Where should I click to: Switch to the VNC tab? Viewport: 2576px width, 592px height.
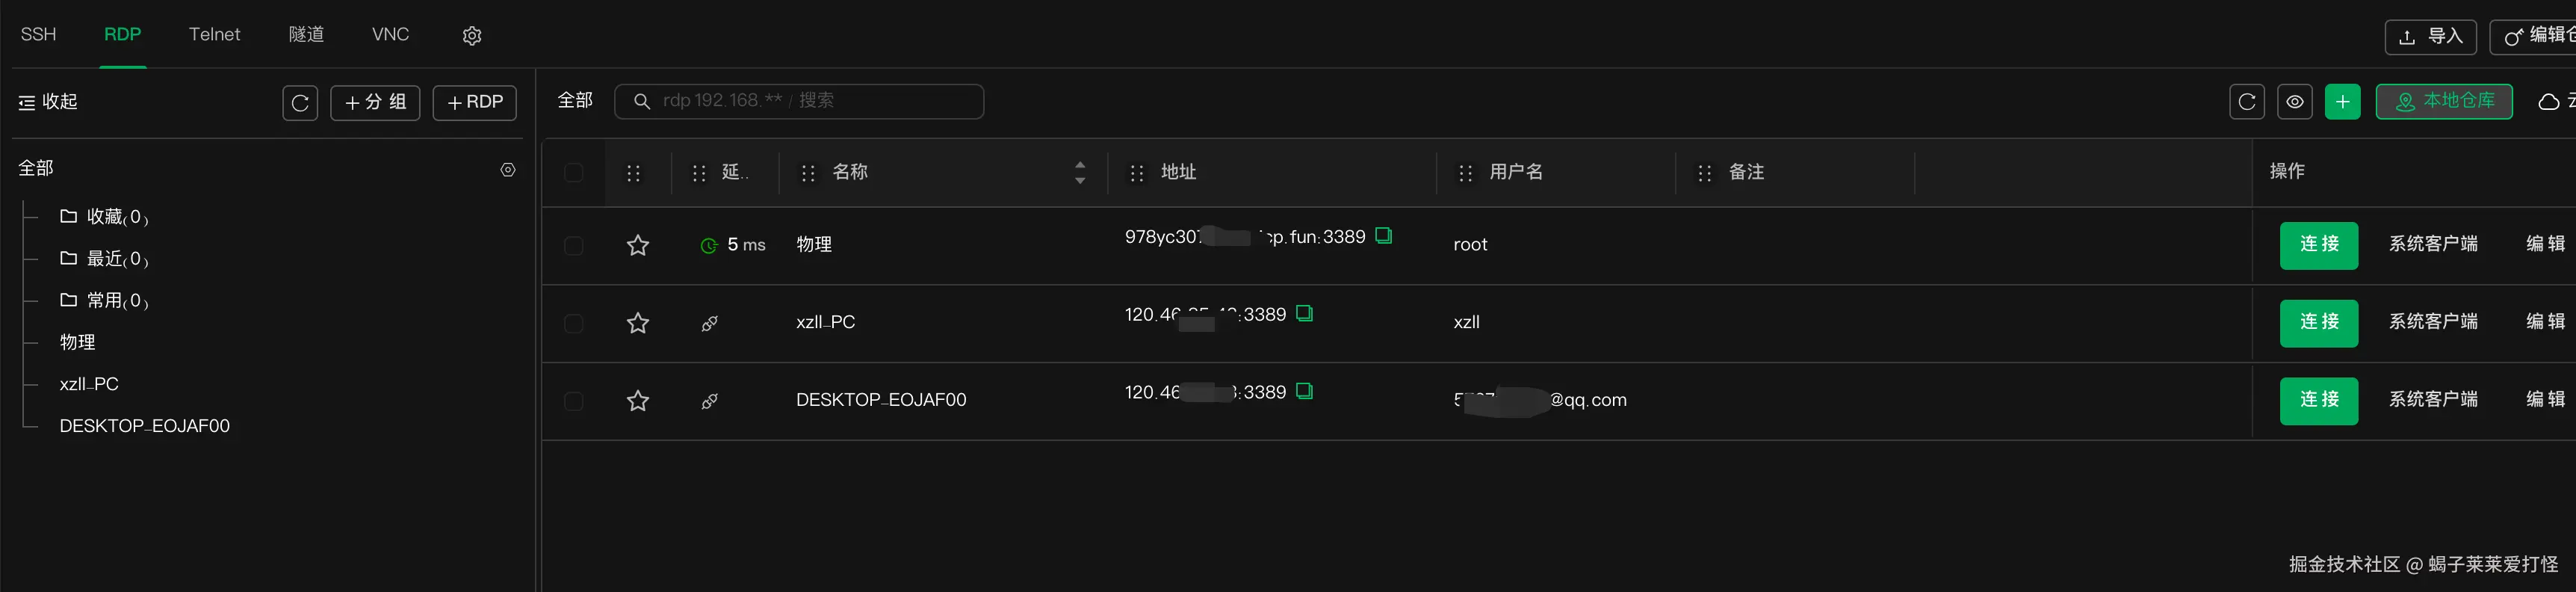(x=390, y=34)
